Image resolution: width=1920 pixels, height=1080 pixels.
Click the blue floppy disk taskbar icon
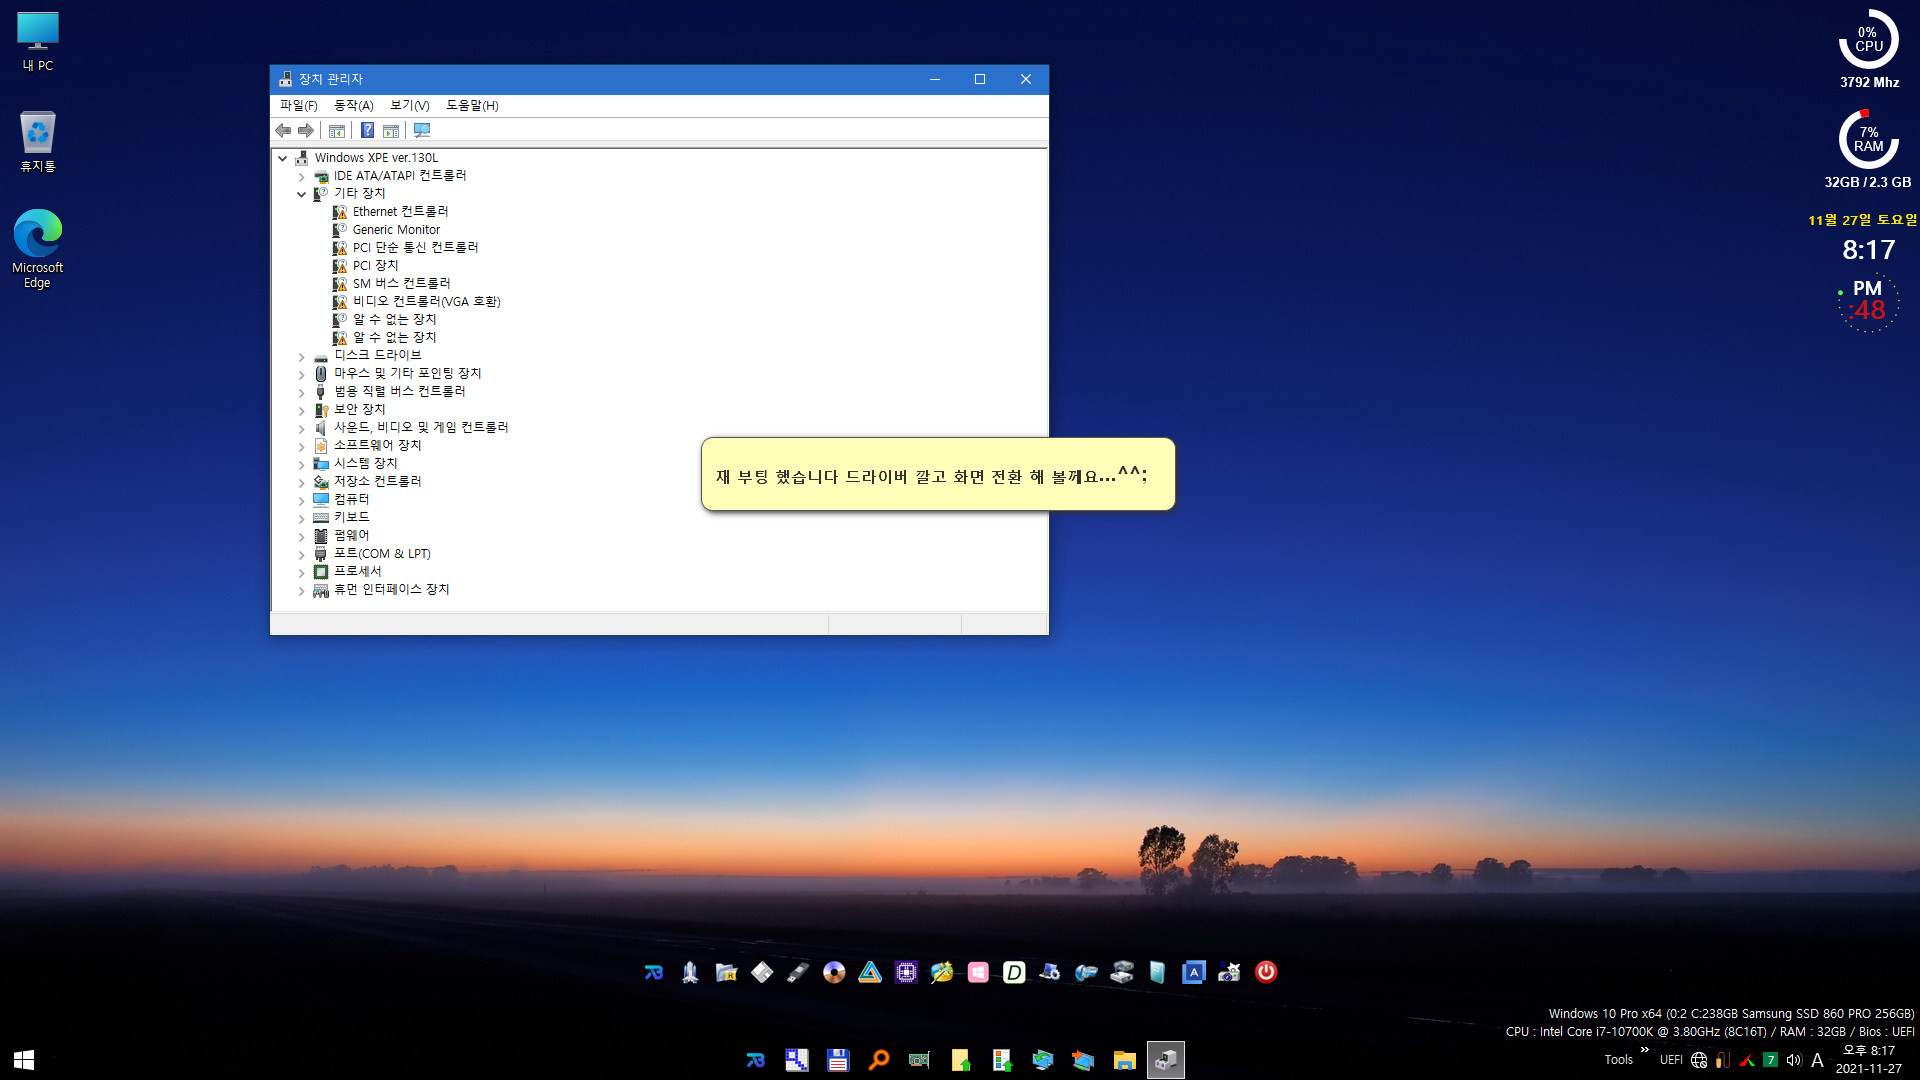click(x=838, y=1060)
